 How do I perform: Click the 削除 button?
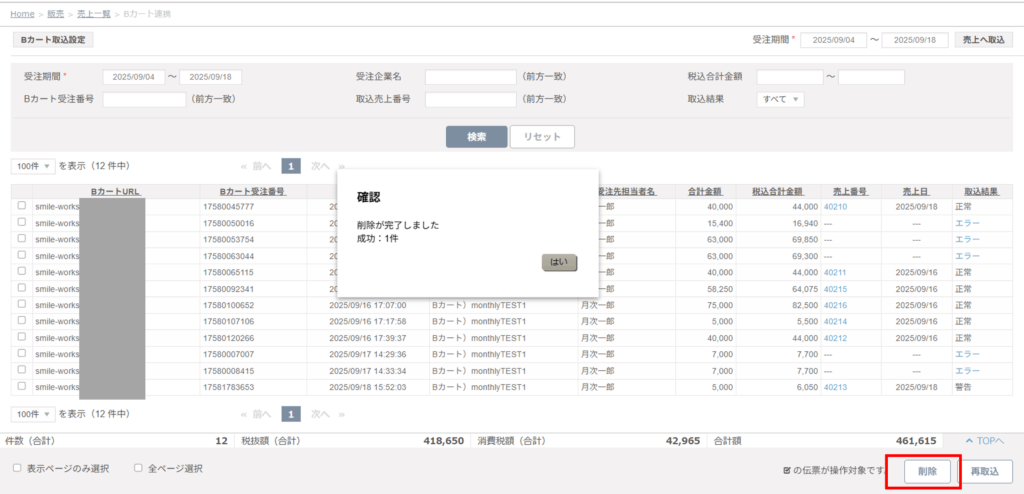927,471
